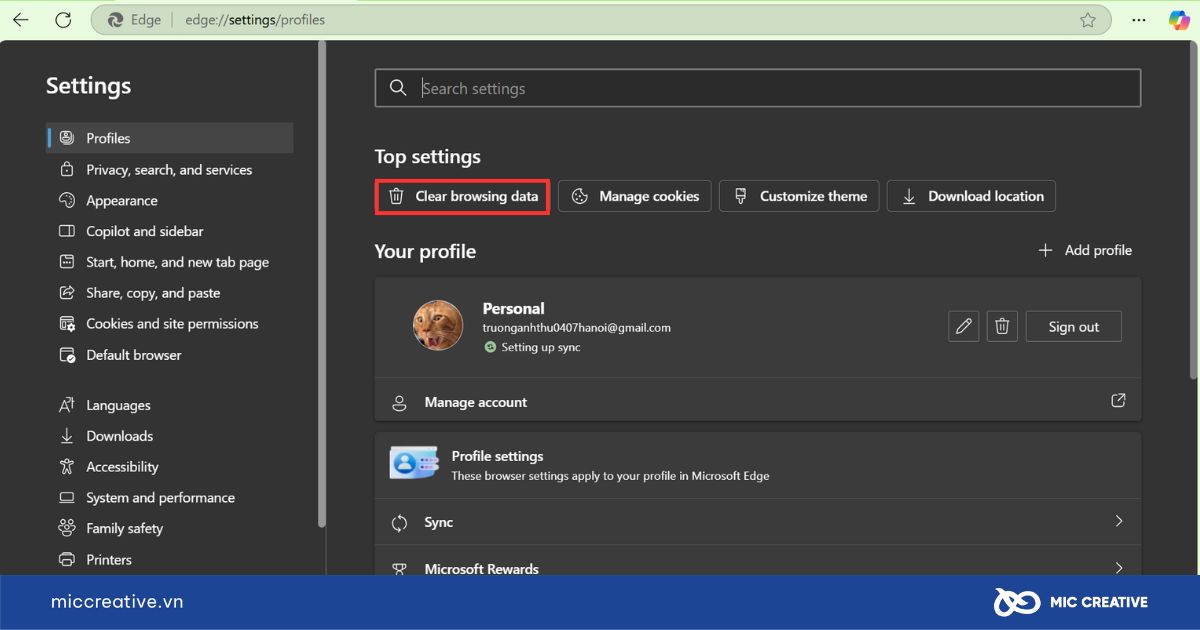Click the cat profile picture thumbnail

point(438,326)
